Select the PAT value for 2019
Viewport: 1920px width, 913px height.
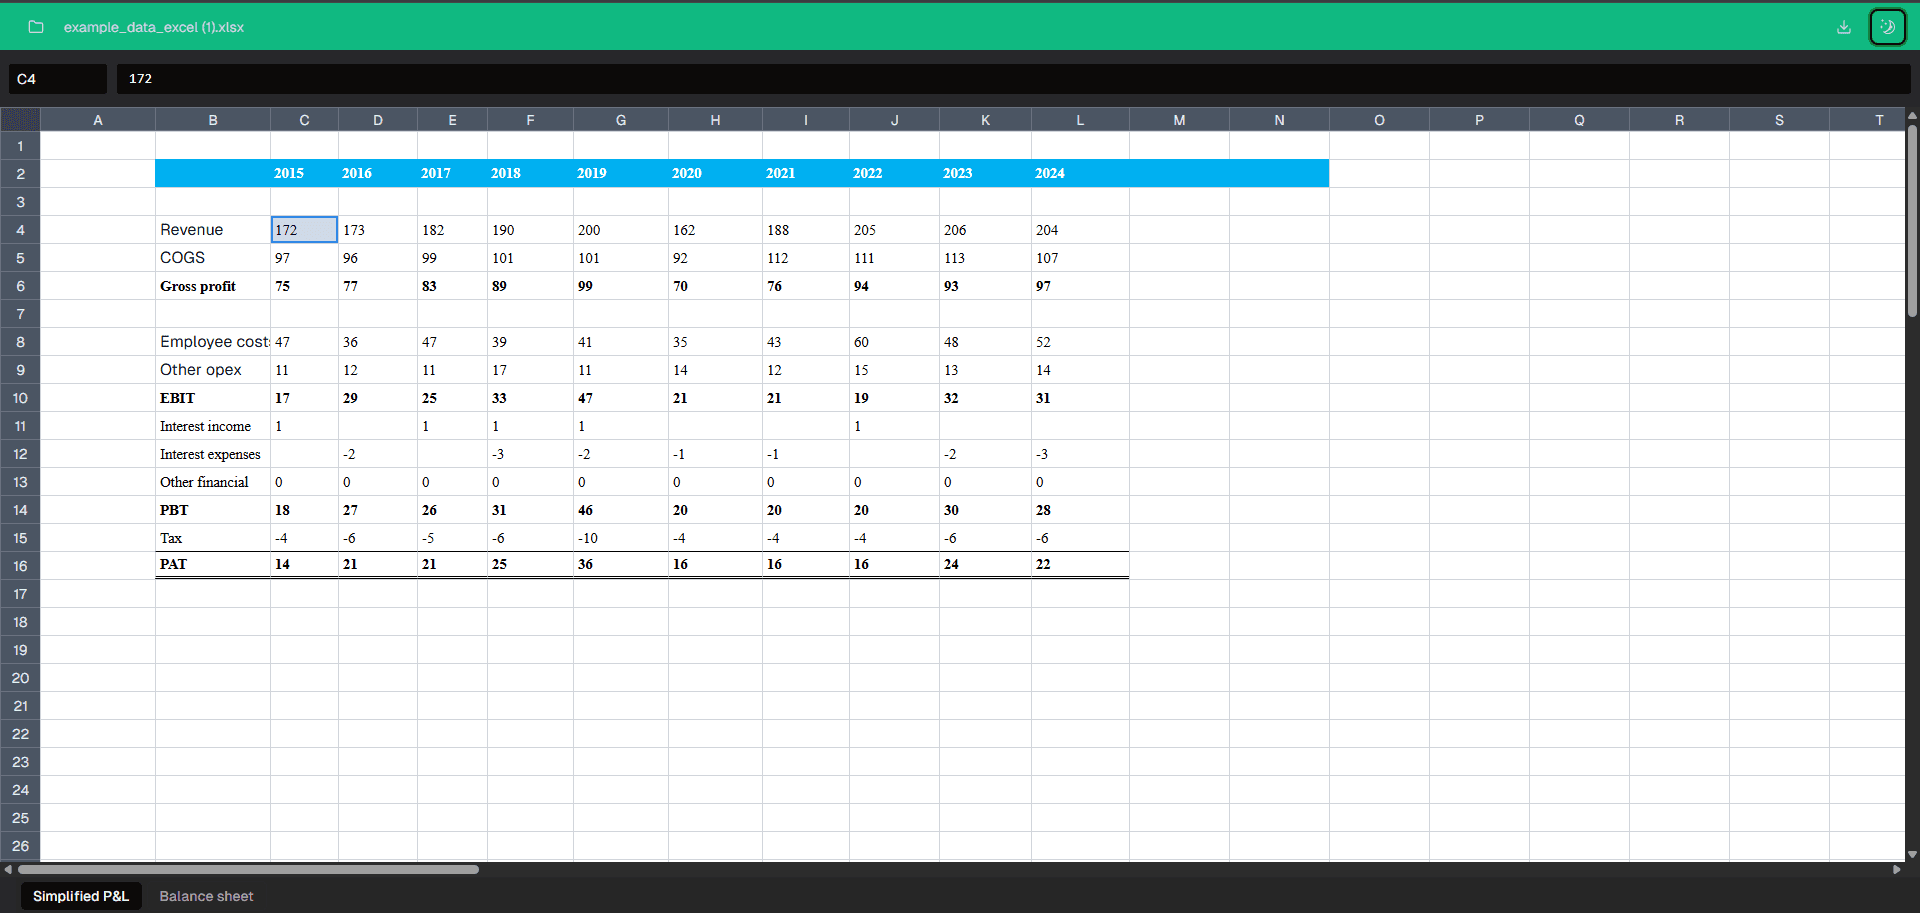point(620,565)
